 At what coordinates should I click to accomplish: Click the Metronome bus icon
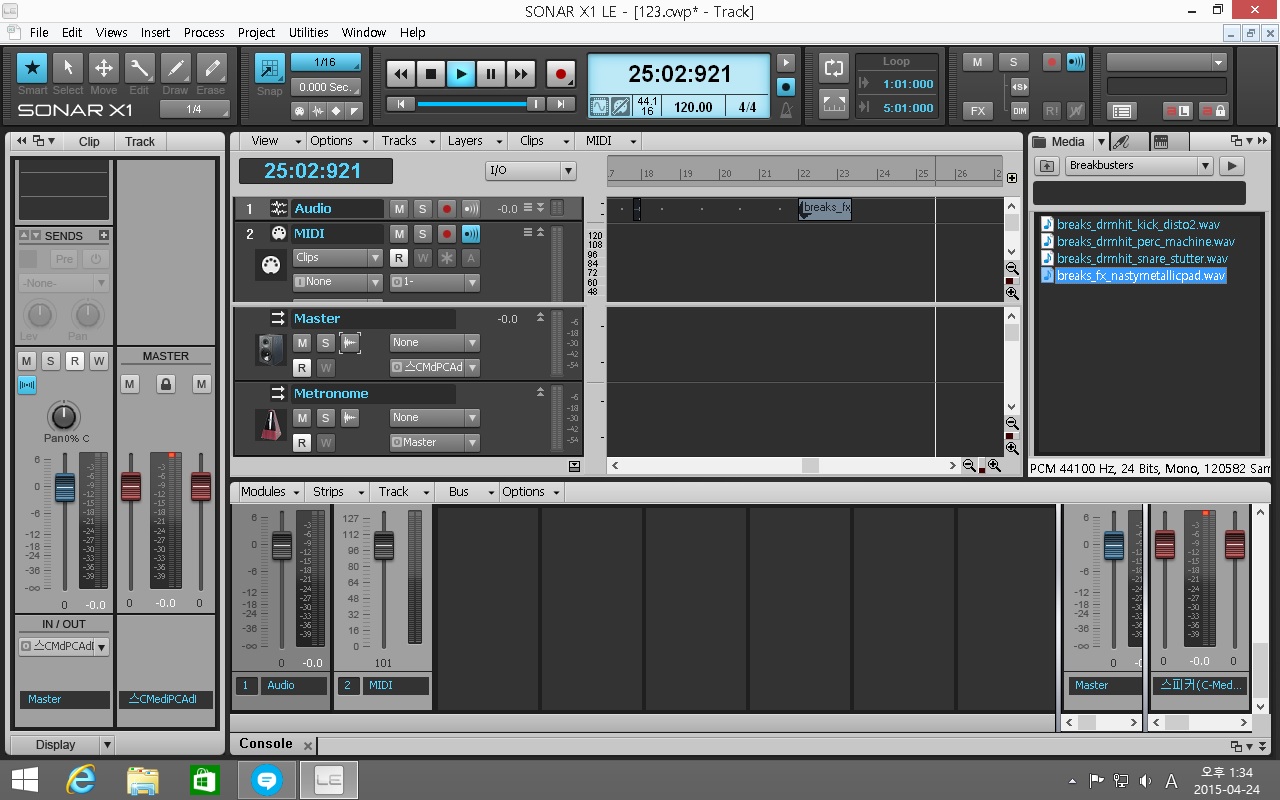[270, 426]
